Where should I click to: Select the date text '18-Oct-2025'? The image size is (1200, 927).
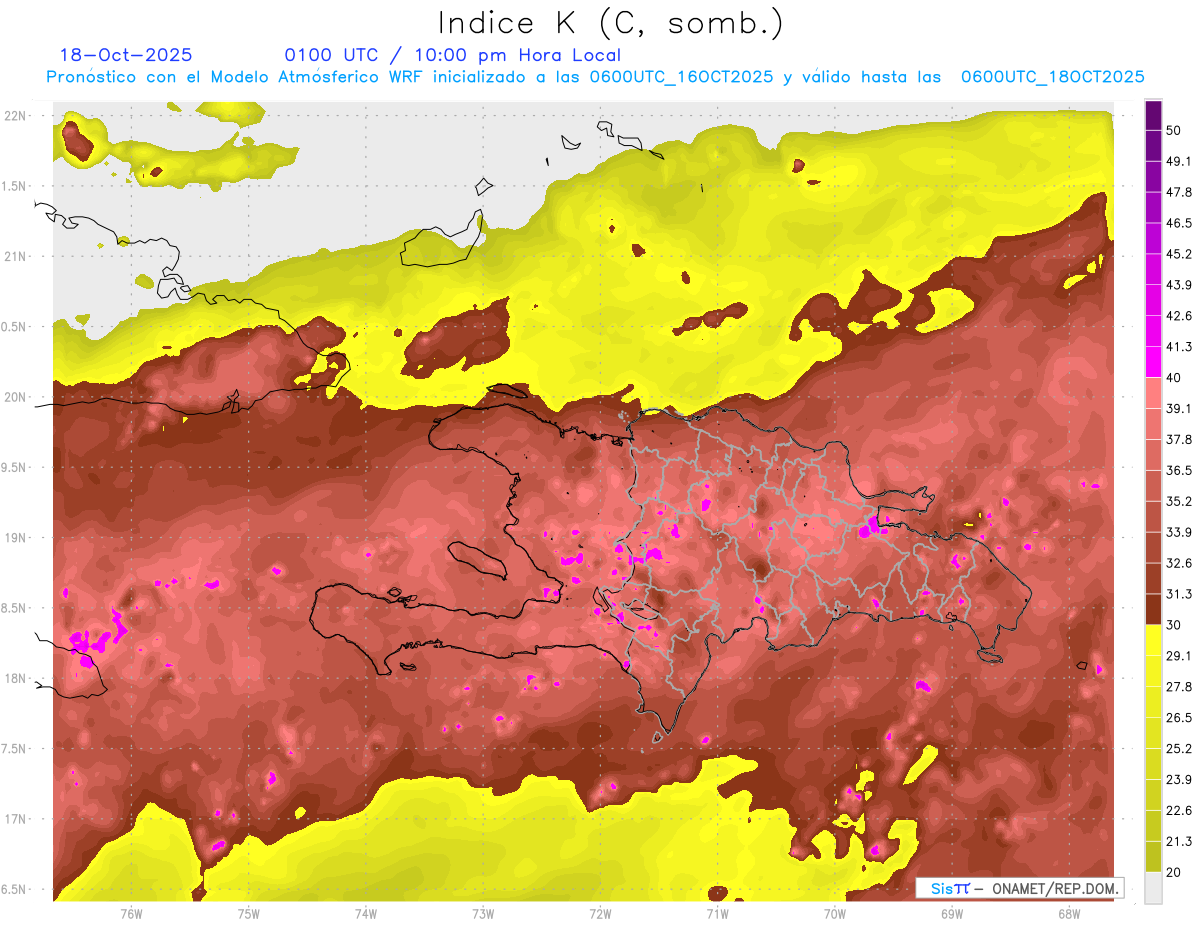tap(126, 55)
